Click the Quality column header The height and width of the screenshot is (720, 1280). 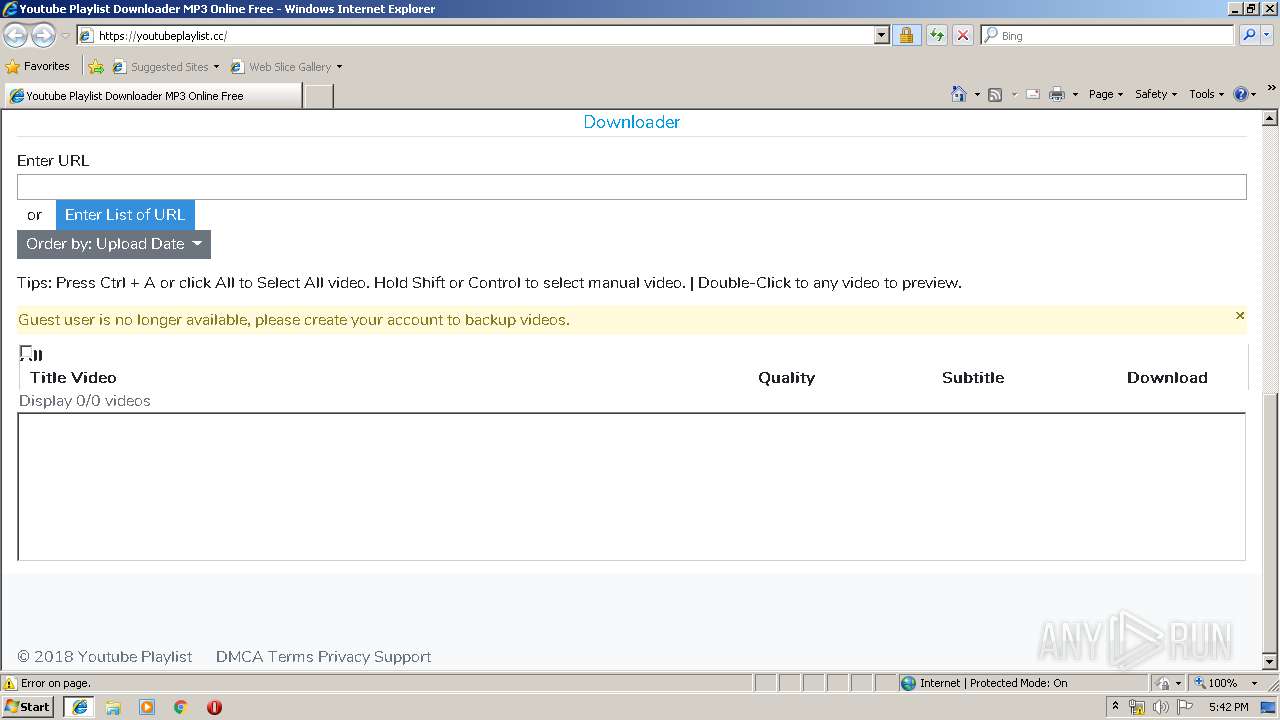786,378
